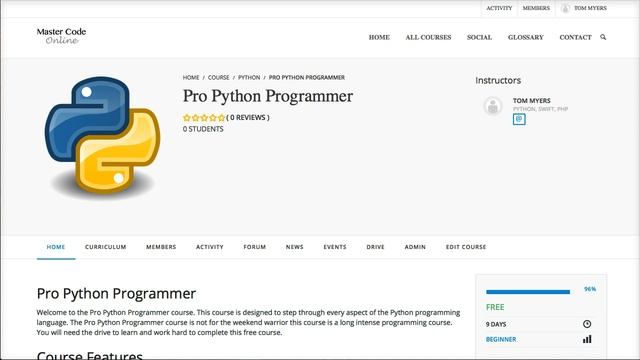The height and width of the screenshot is (360, 640).
Task: Click the course progress bar
Action: point(528,292)
